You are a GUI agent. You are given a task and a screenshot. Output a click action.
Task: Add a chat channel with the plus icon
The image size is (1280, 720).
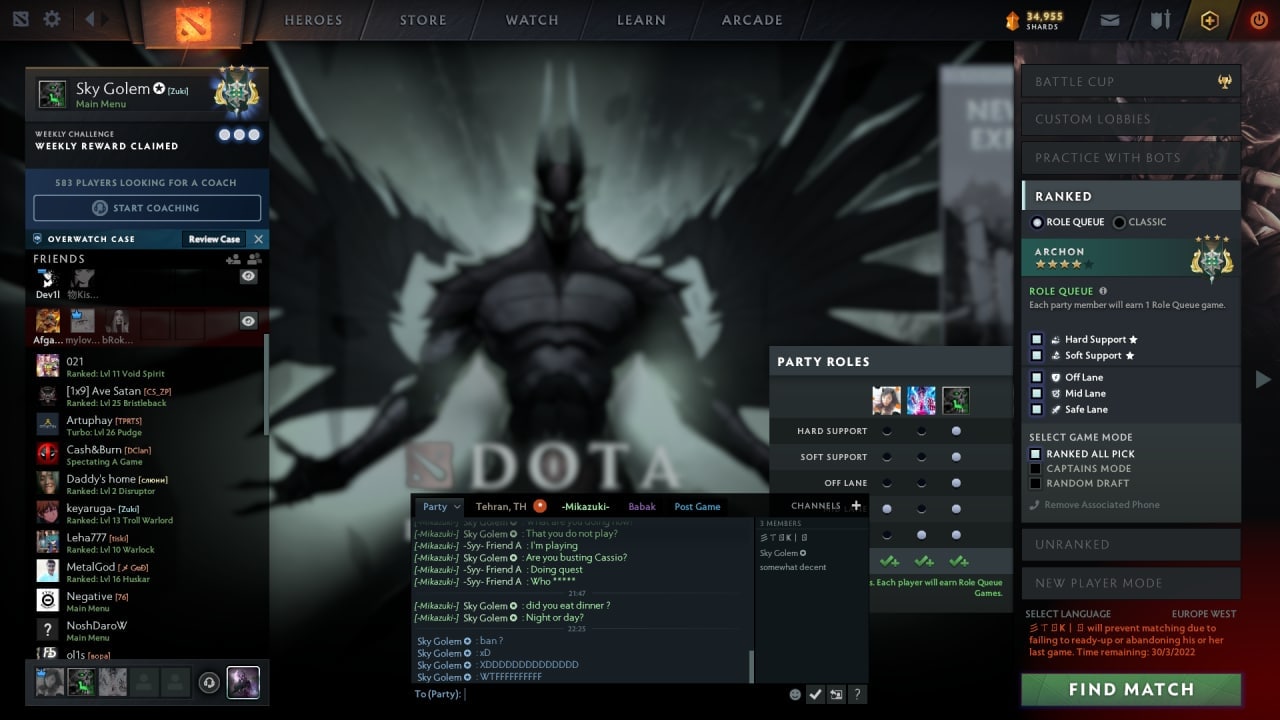[x=856, y=506]
